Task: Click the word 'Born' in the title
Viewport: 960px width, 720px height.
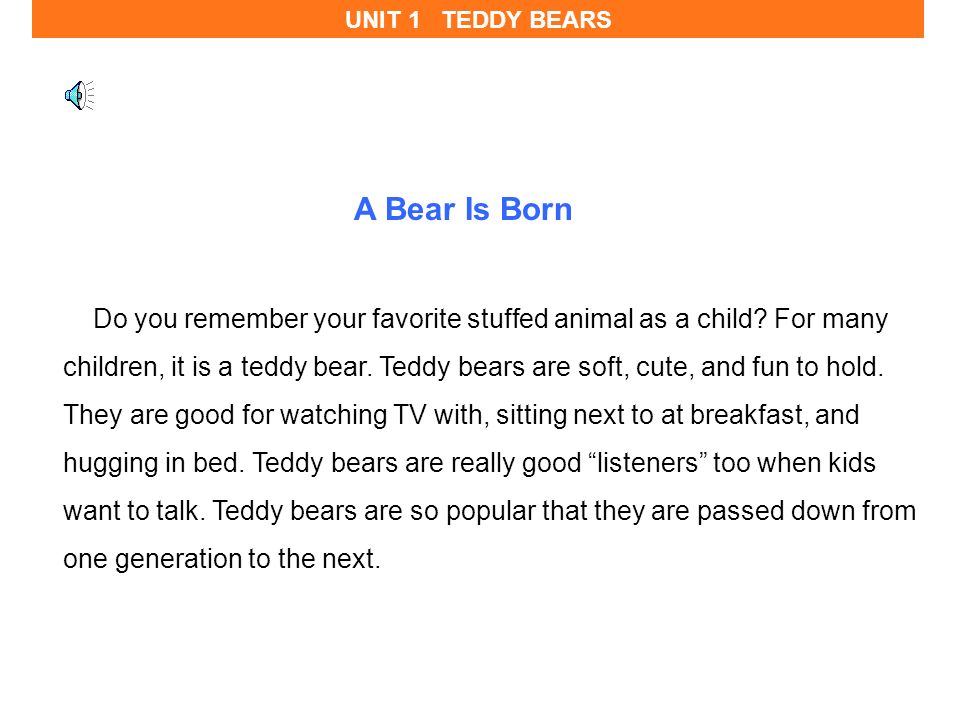Action: (536, 209)
